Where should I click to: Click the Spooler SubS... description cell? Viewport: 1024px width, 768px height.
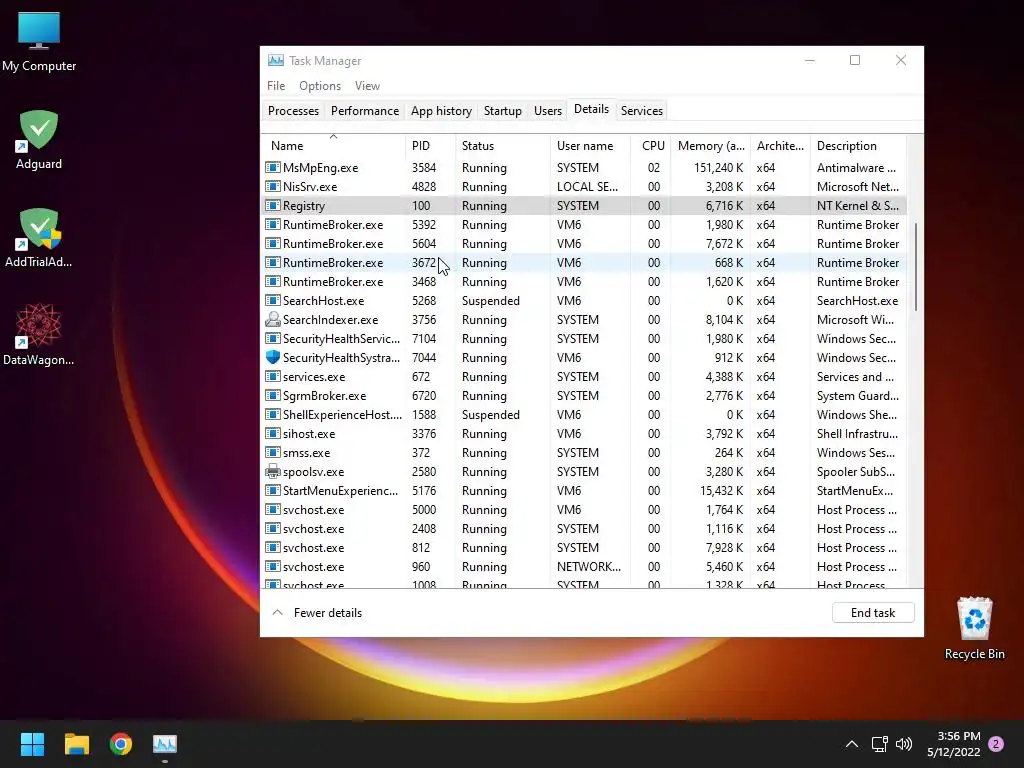(x=856, y=472)
